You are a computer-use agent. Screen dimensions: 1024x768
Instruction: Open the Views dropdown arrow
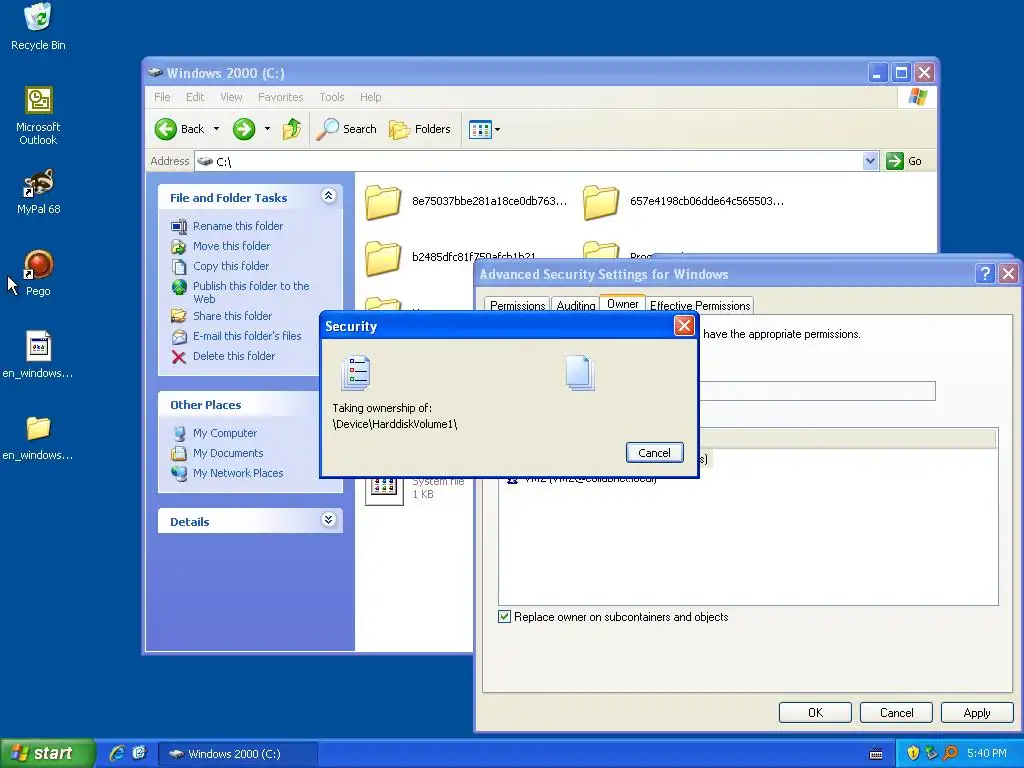[x=498, y=129]
